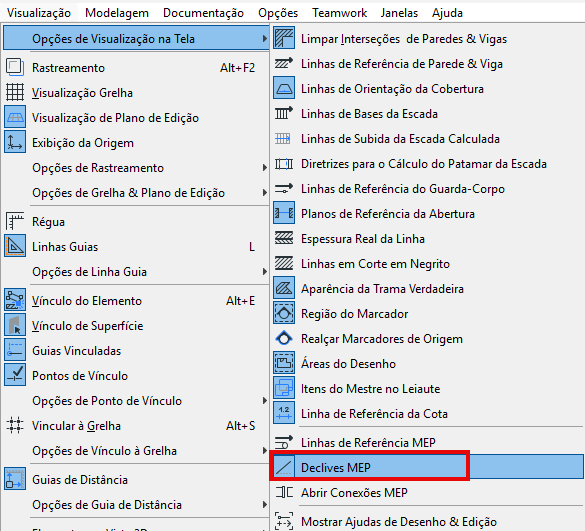Screen dimensions: 585x531
Task: Click Região do Marcador icon
Action: click(284, 313)
